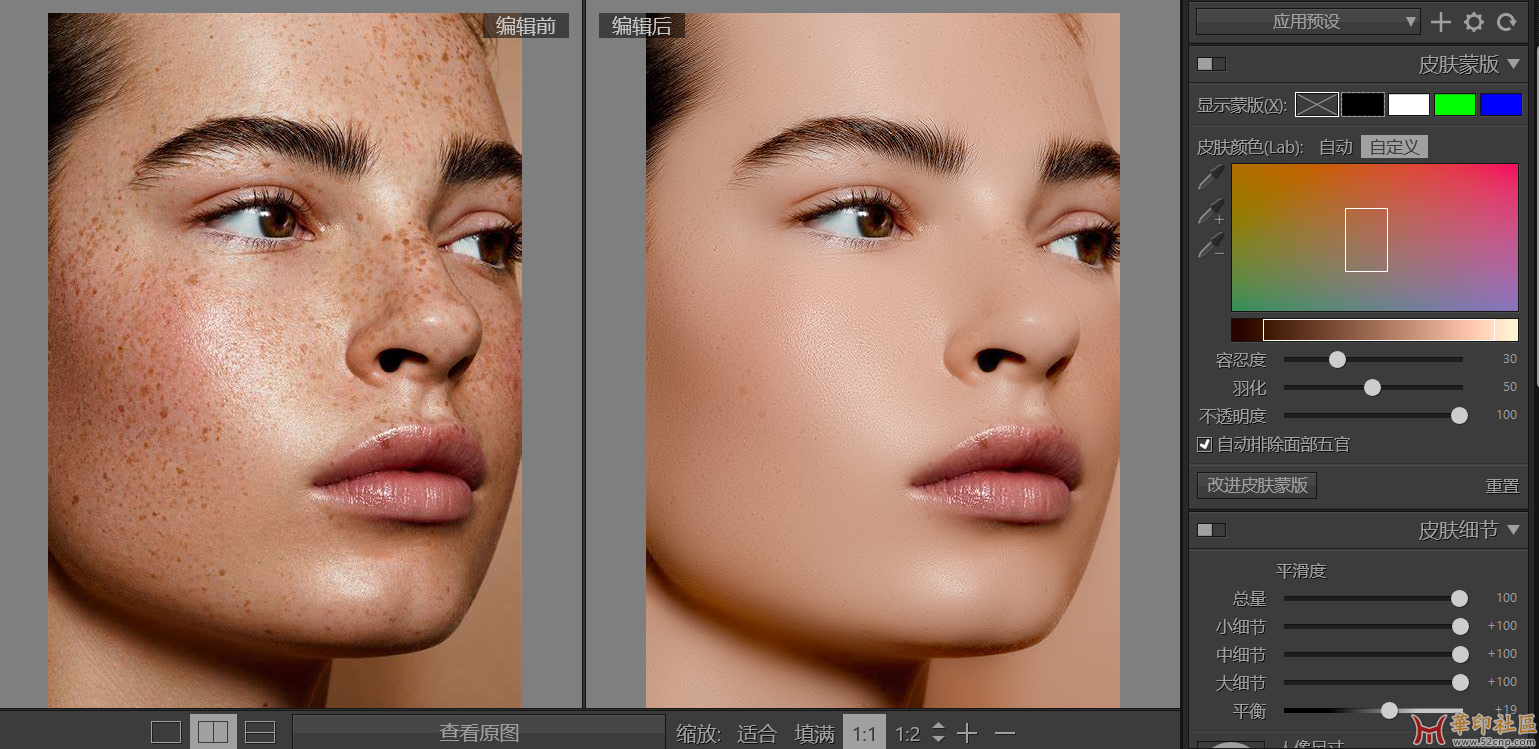This screenshot has width=1539, height=749.
Task: Click the 中细节 slider handle
Action: 1460,654
